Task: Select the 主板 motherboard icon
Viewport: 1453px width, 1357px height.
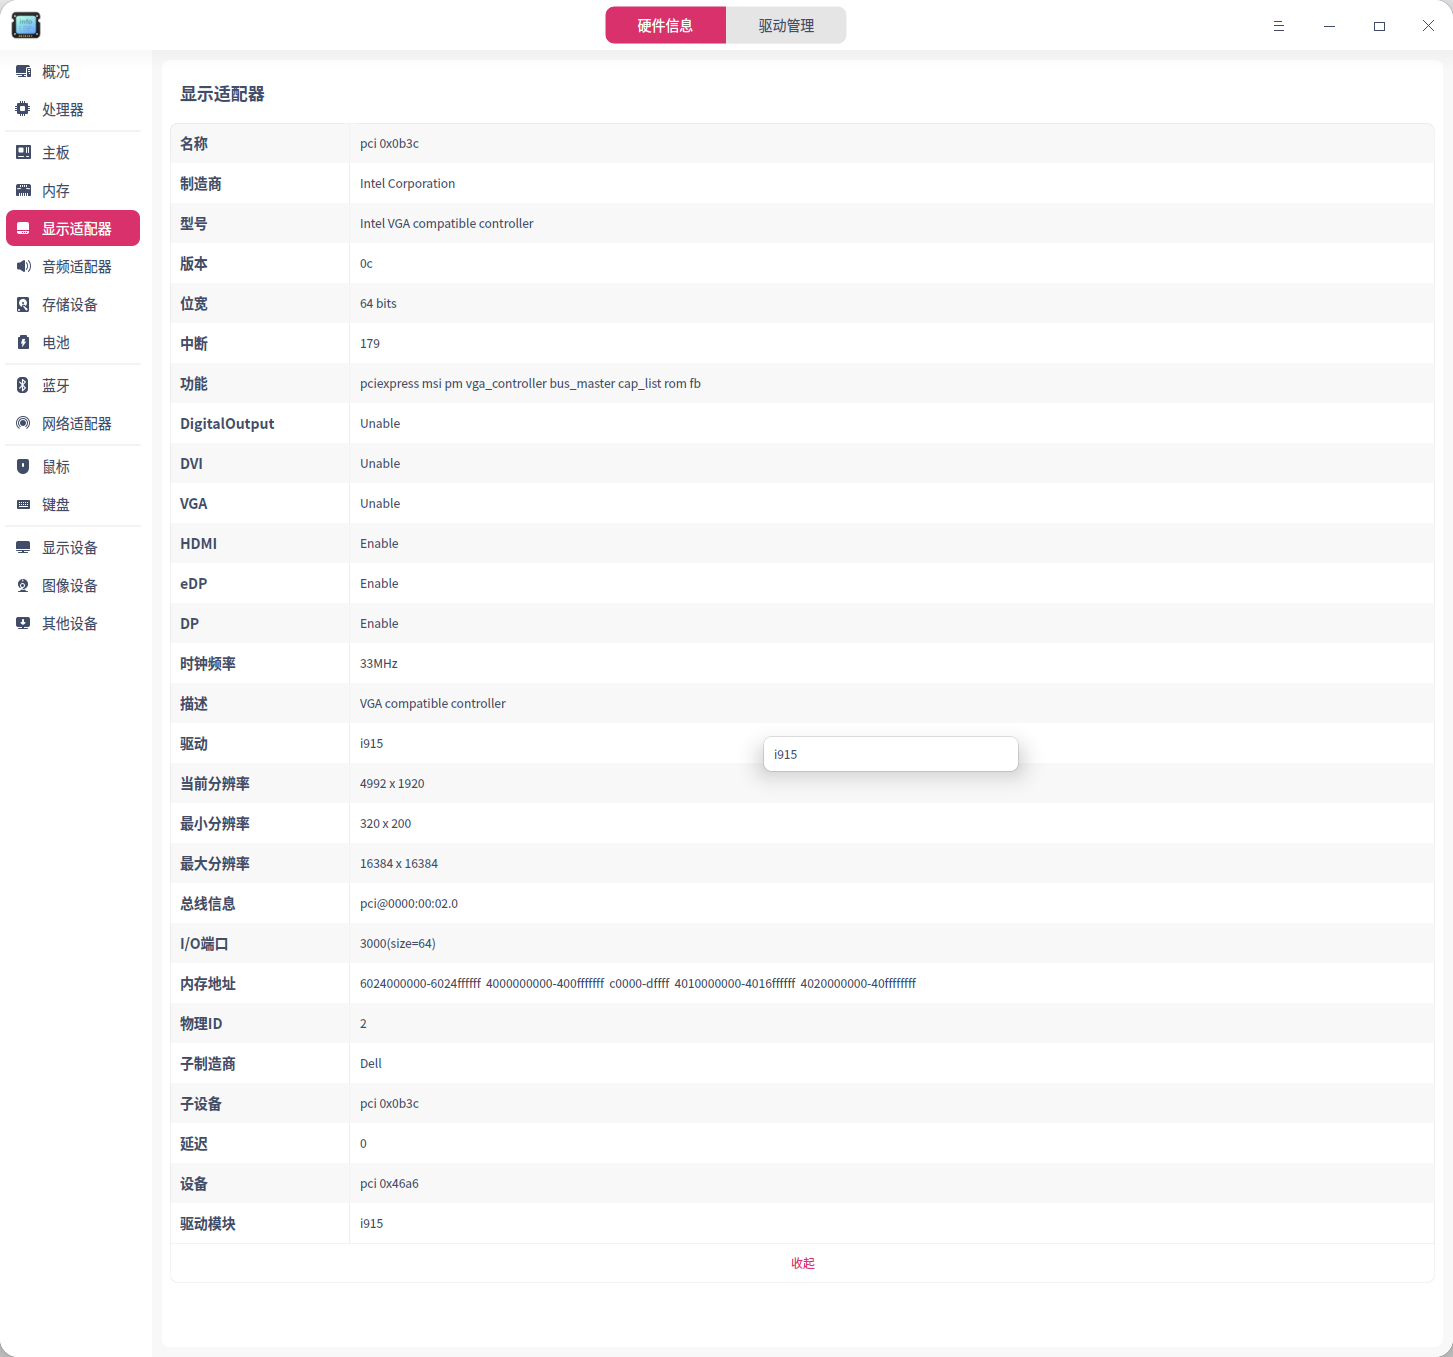Action: tap(23, 152)
